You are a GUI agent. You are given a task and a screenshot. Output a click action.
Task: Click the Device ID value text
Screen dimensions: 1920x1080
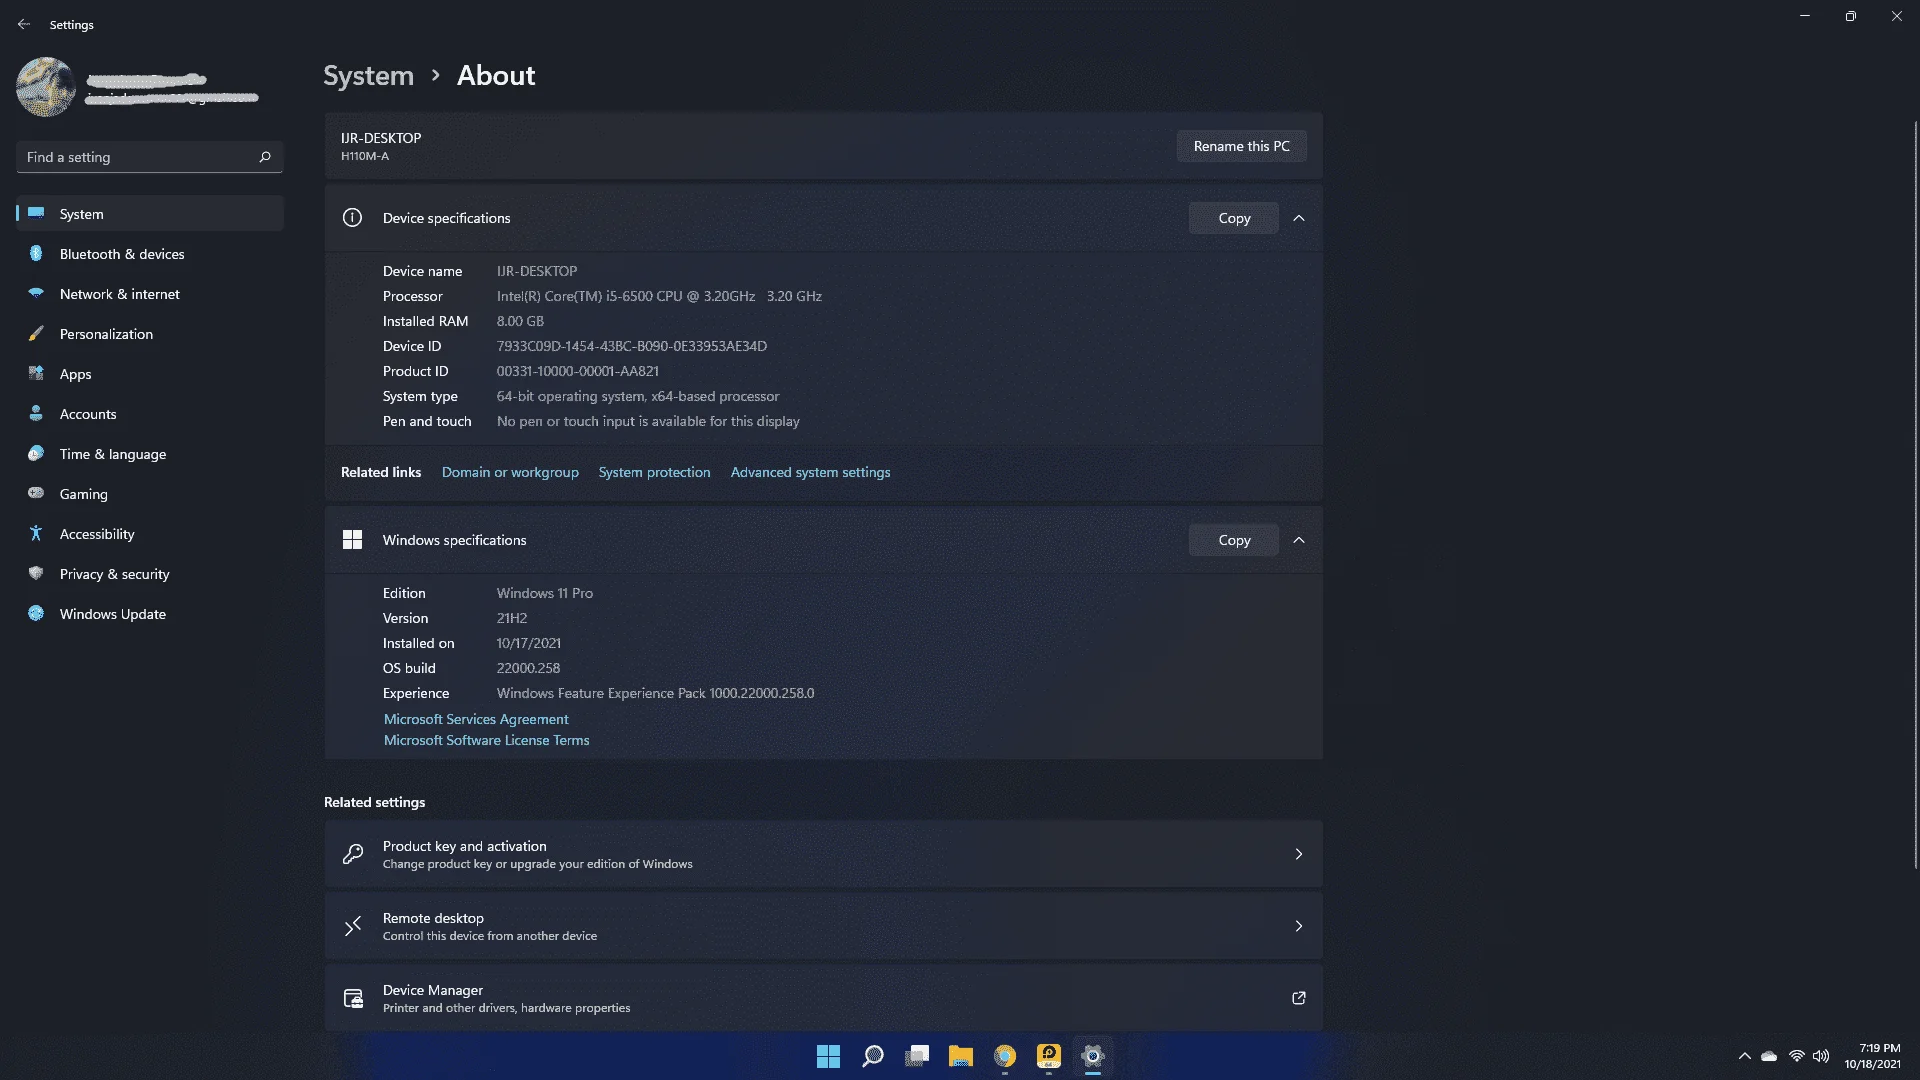(632, 346)
